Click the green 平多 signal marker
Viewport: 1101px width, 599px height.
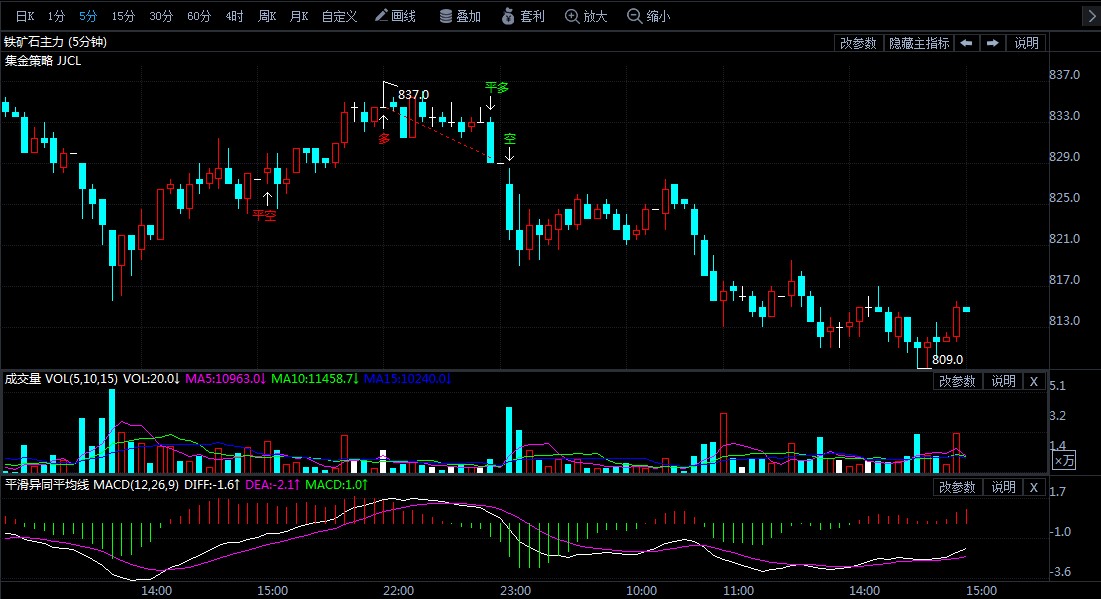pos(496,88)
